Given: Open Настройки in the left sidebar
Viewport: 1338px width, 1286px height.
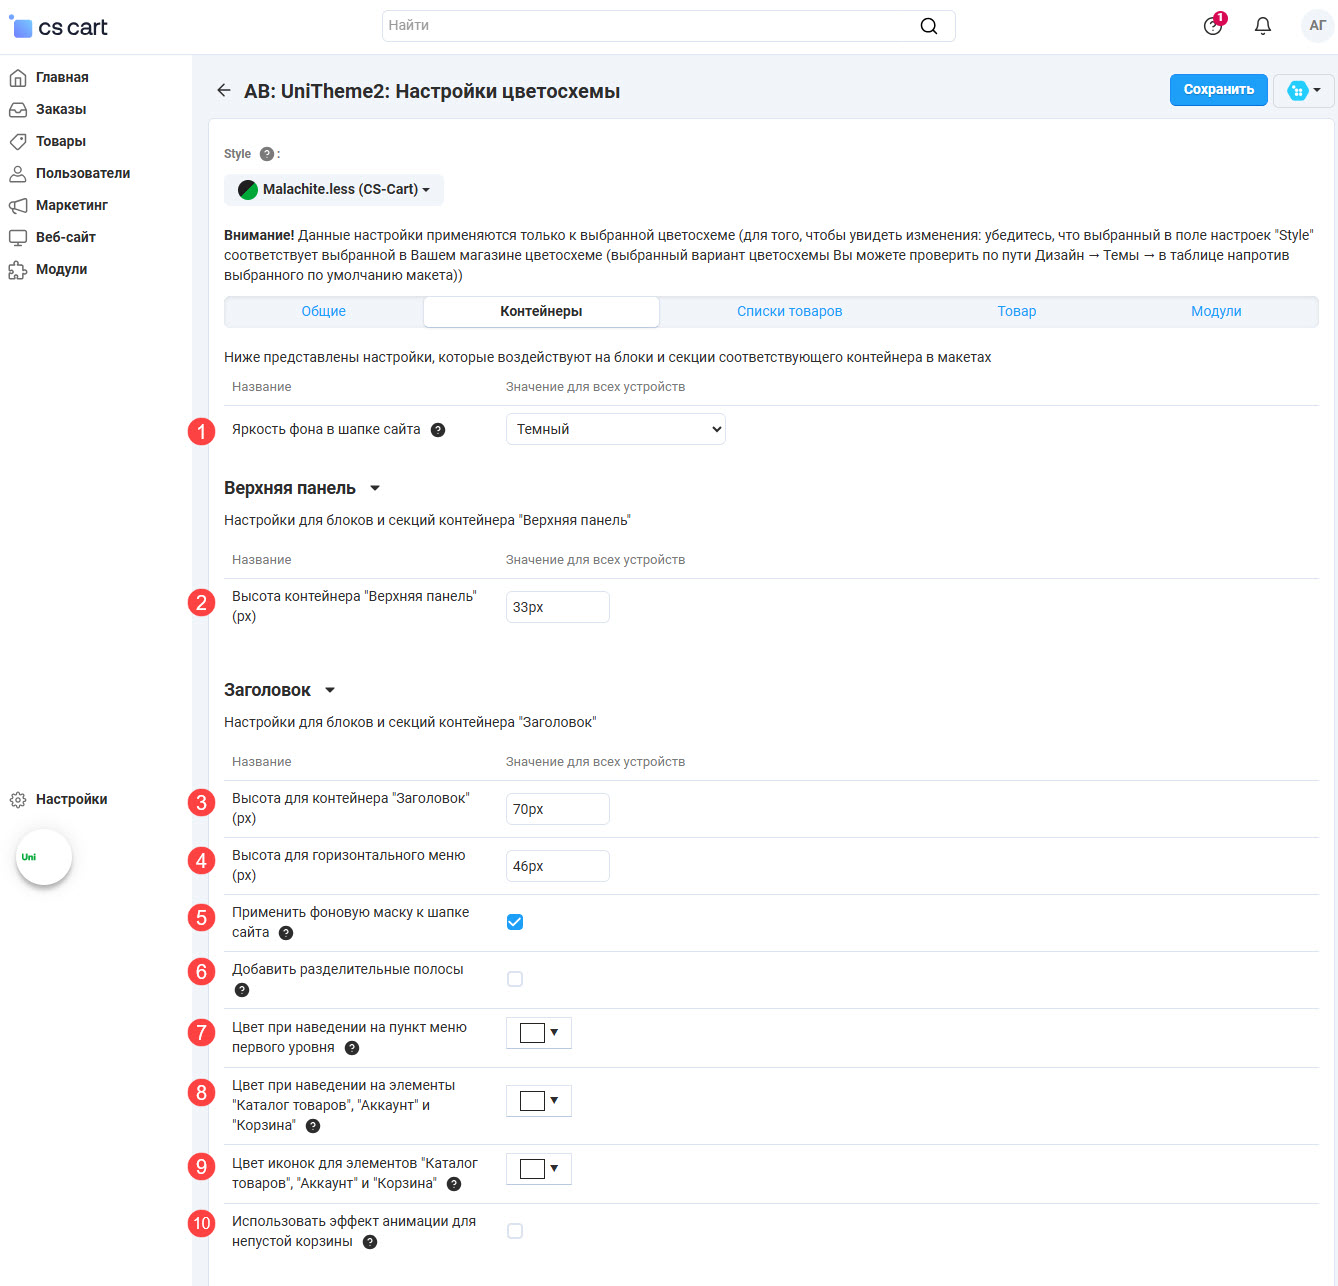Looking at the screenshot, I should click(x=71, y=799).
